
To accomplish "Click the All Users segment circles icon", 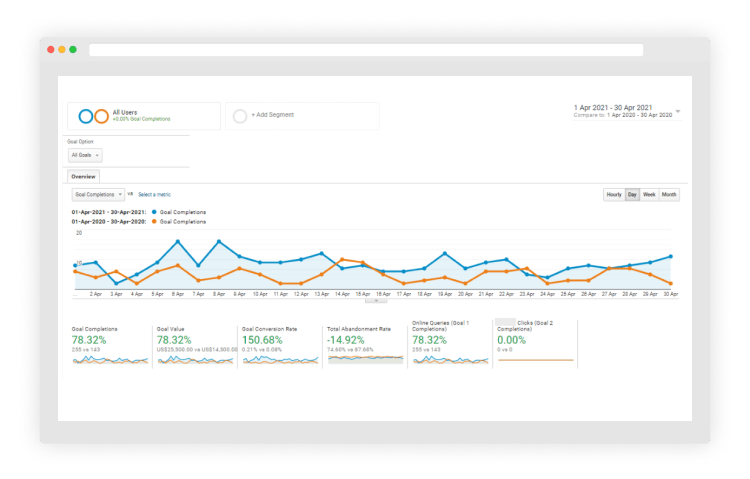I will (x=93, y=116).
